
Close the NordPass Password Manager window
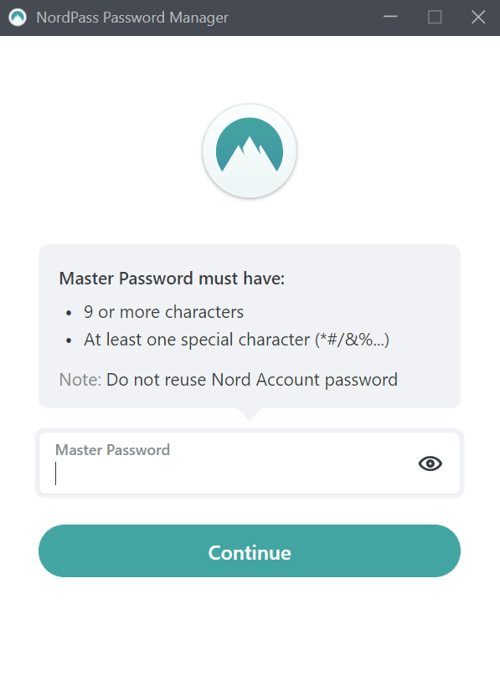pos(478,18)
